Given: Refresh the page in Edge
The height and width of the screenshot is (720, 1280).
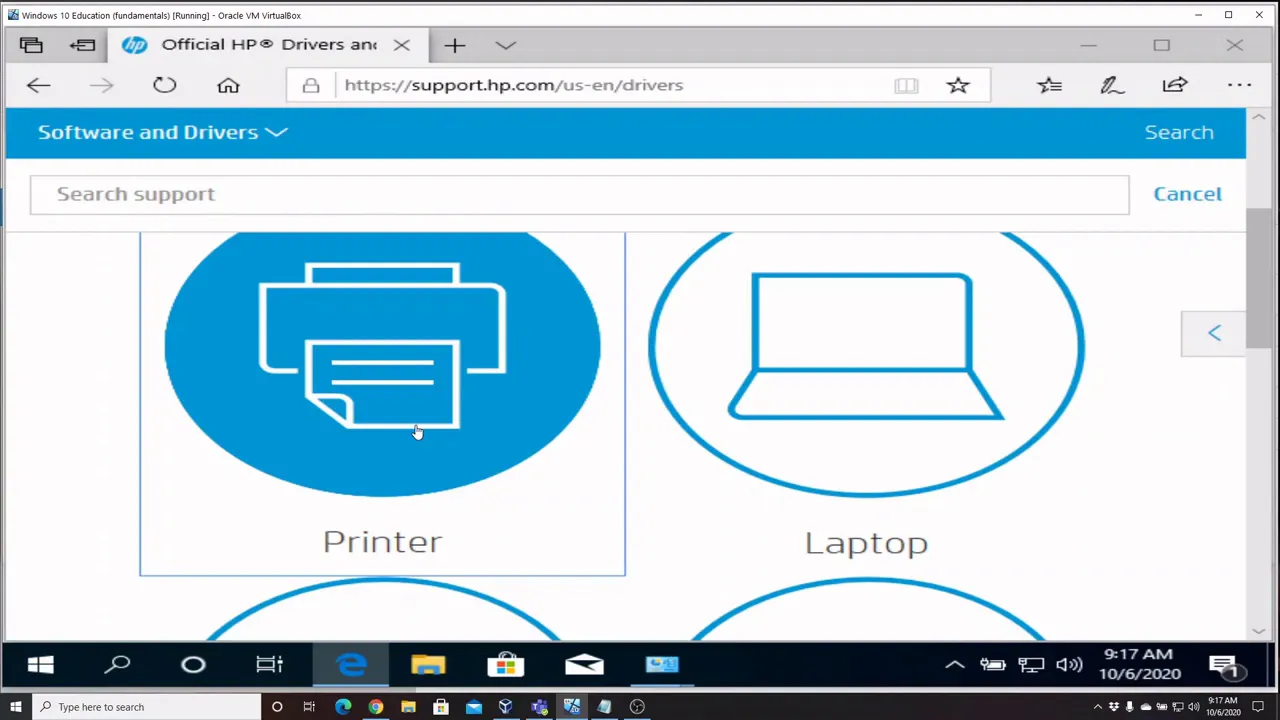Looking at the screenshot, I should point(165,85).
